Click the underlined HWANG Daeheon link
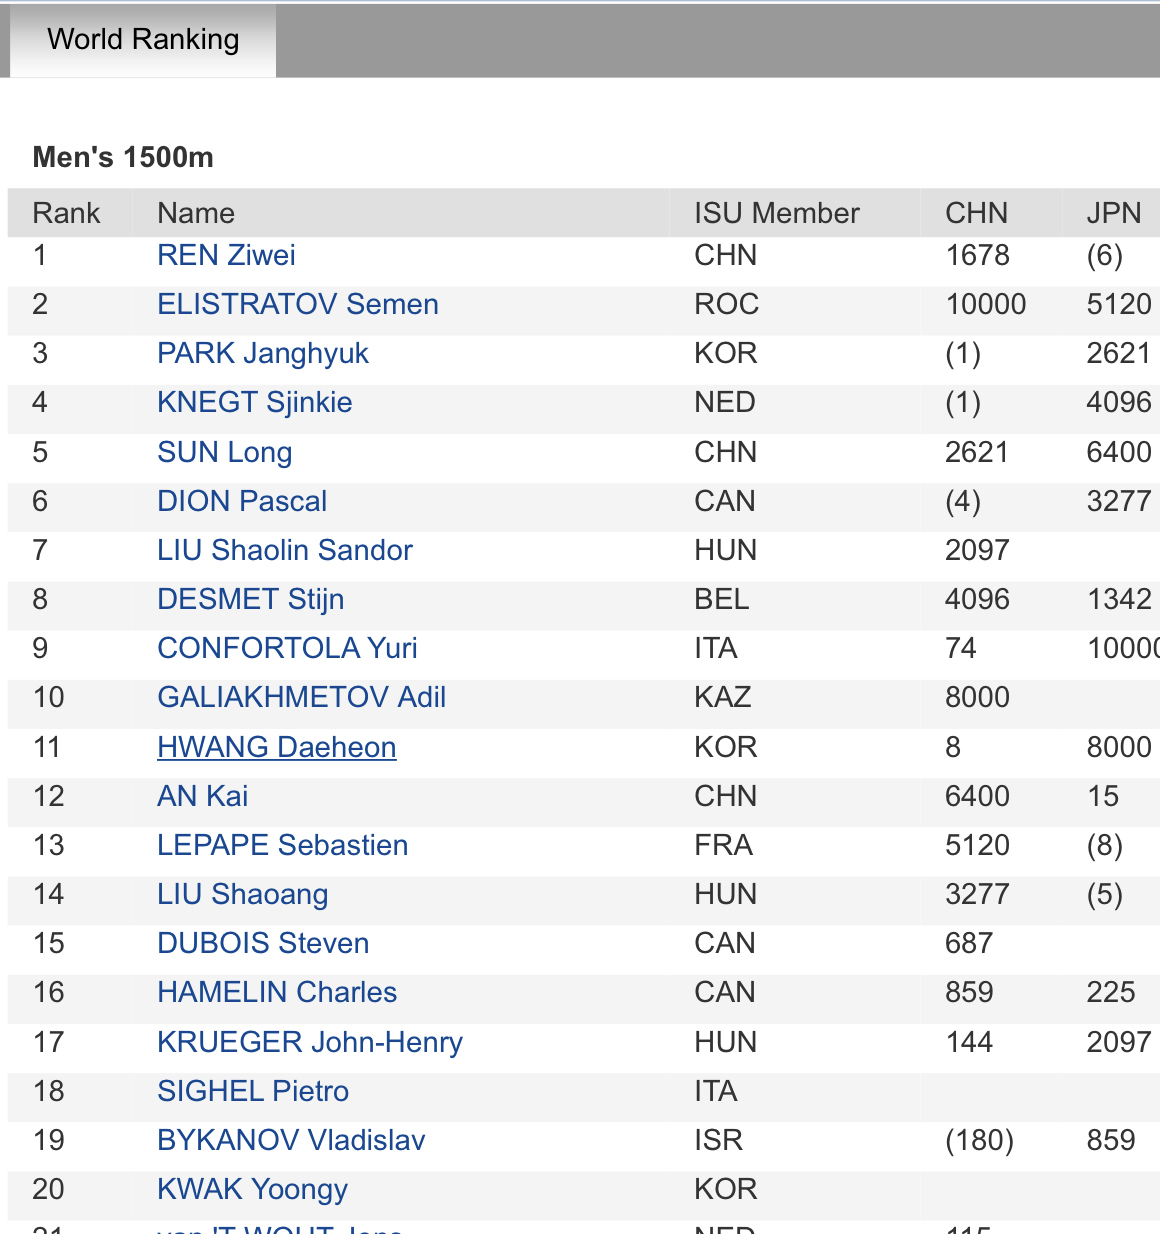The width and height of the screenshot is (1160, 1234). point(276,747)
